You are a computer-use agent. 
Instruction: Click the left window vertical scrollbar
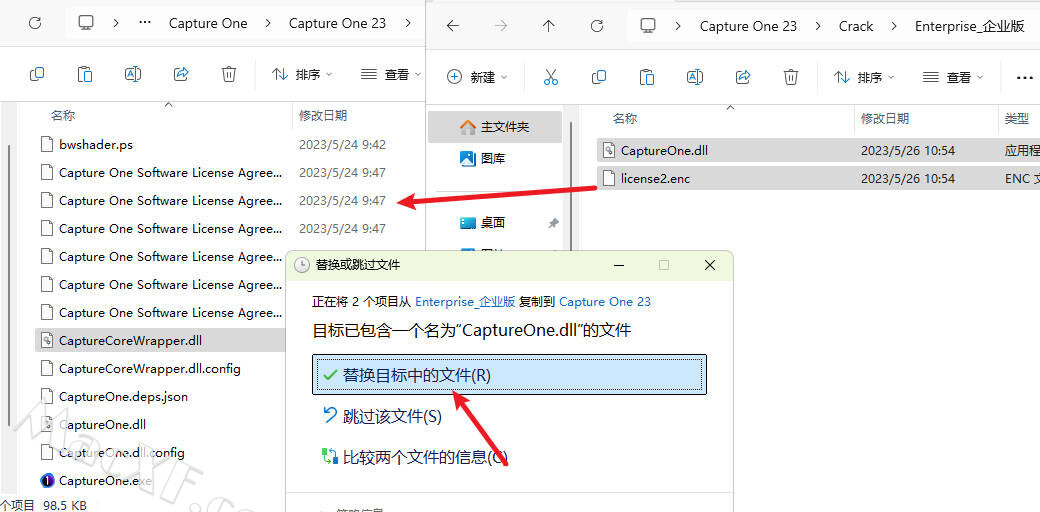pyautogui.click(x=8, y=285)
